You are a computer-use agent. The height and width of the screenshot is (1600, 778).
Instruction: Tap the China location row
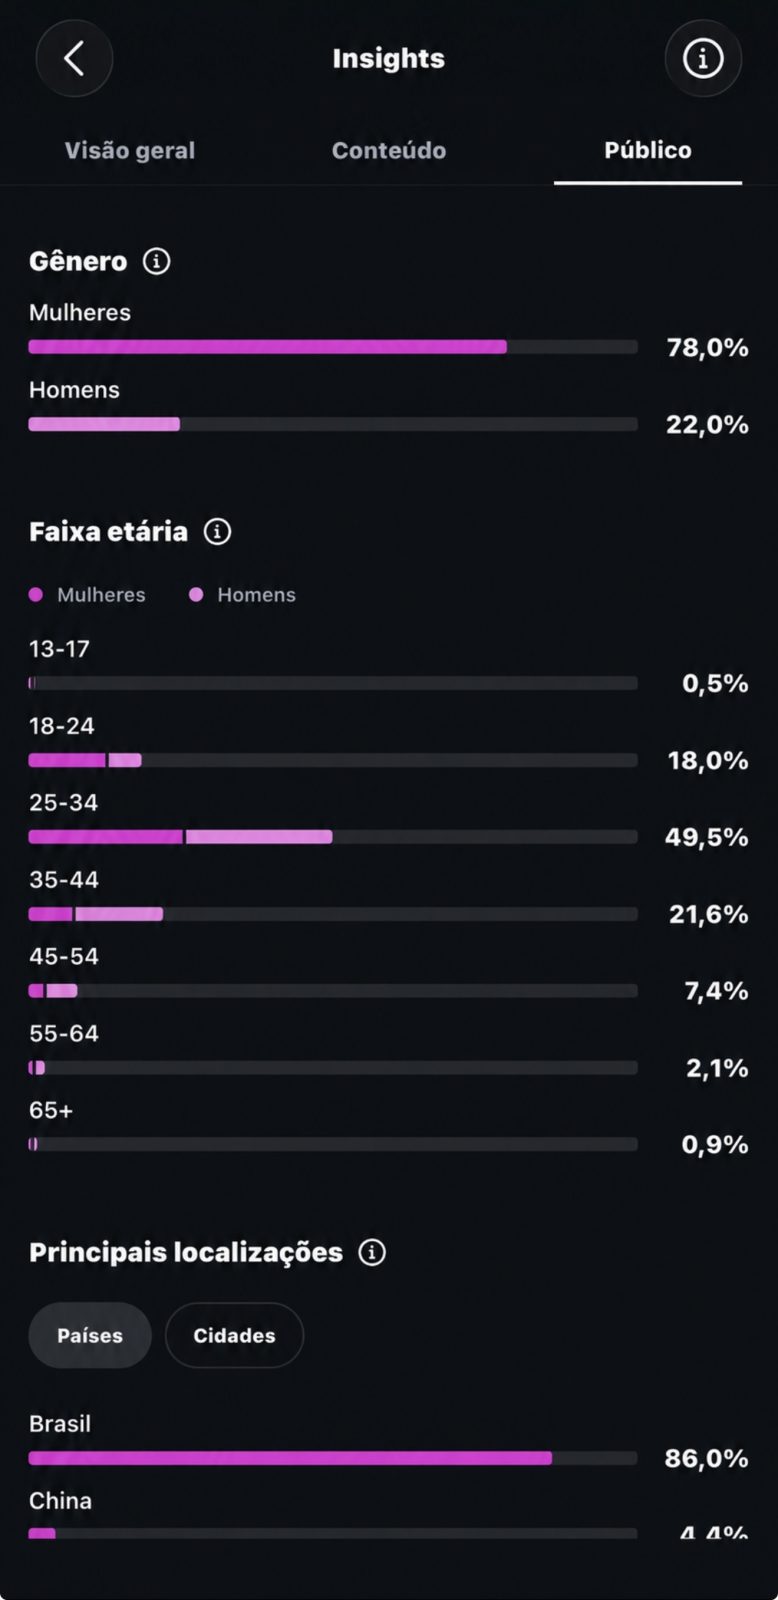click(388, 1515)
